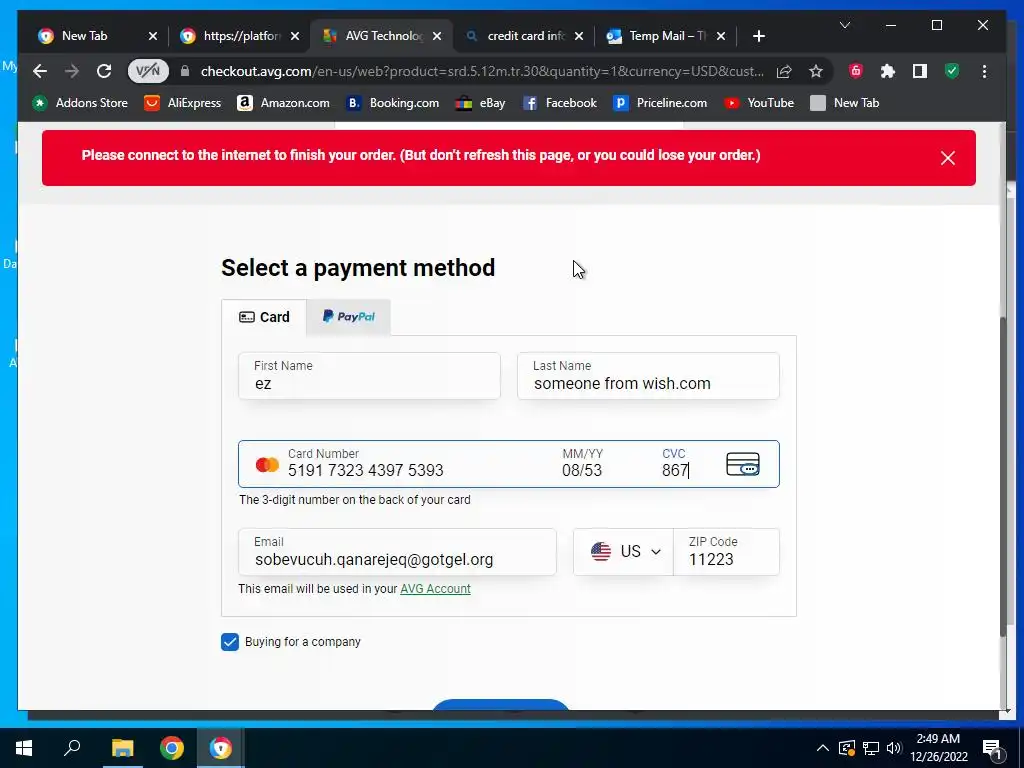Open Priceline.com bookmark
The width and height of the screenshot is (1024, 768).
click(660, 103)
